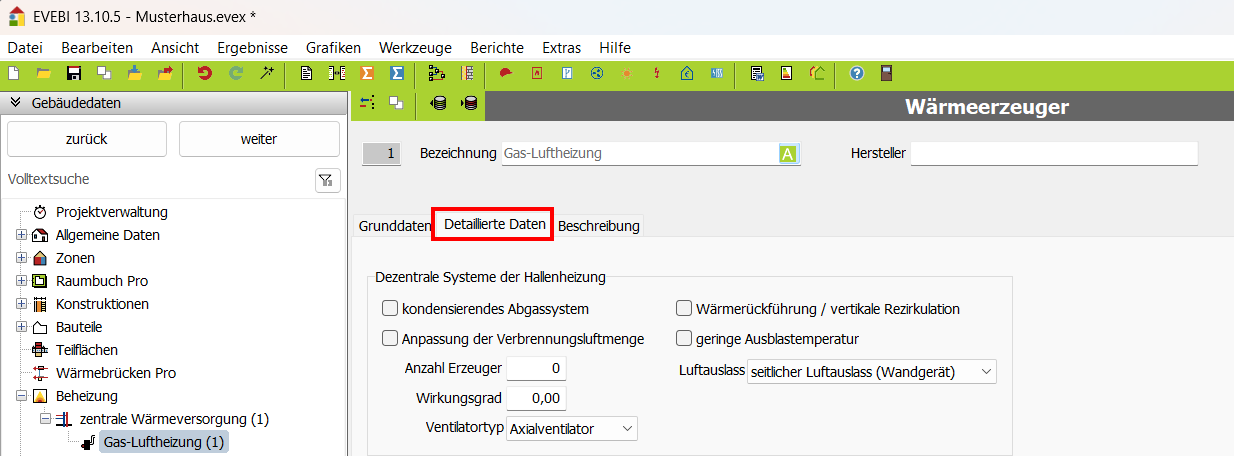The image size is (1234, 456).
Task: Toggle Anpassung der Verbrennungsluftmenge checkbox
Action: (390, 339)
